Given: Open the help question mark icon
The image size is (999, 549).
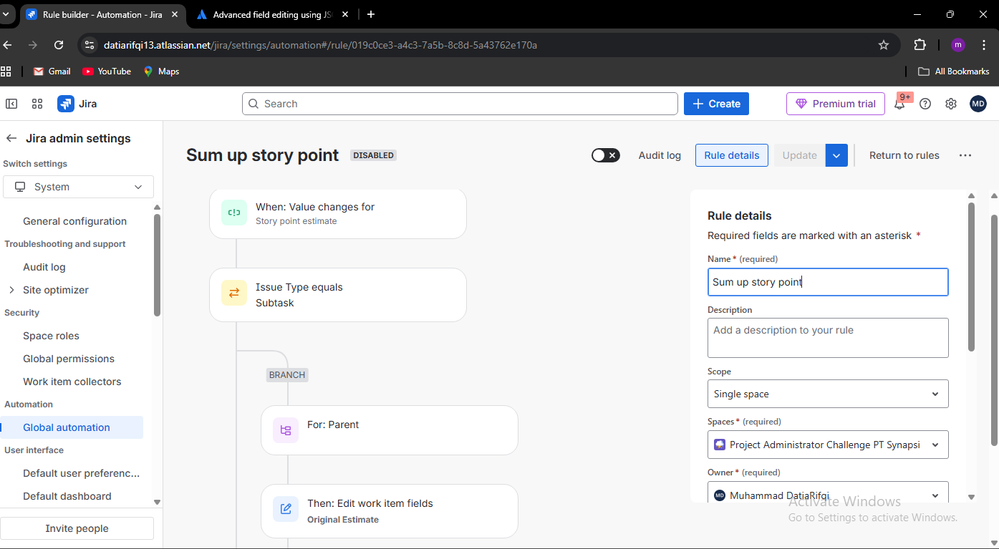Looking at the screenshot, I should (925, 104).
